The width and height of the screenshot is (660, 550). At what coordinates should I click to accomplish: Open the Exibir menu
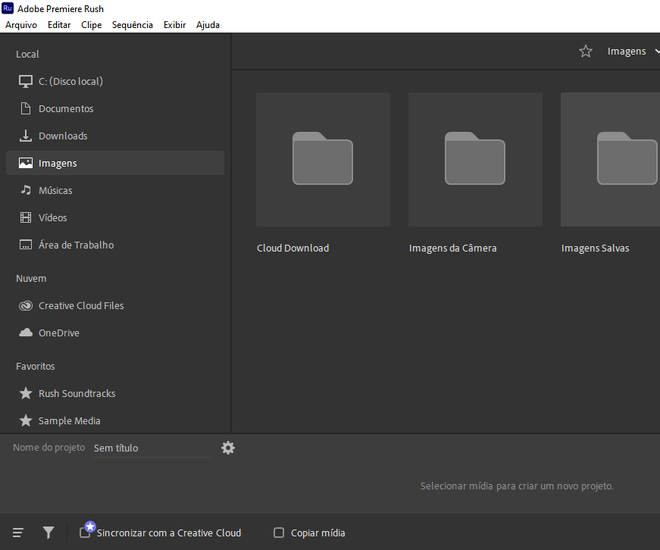tap(174, 25)
